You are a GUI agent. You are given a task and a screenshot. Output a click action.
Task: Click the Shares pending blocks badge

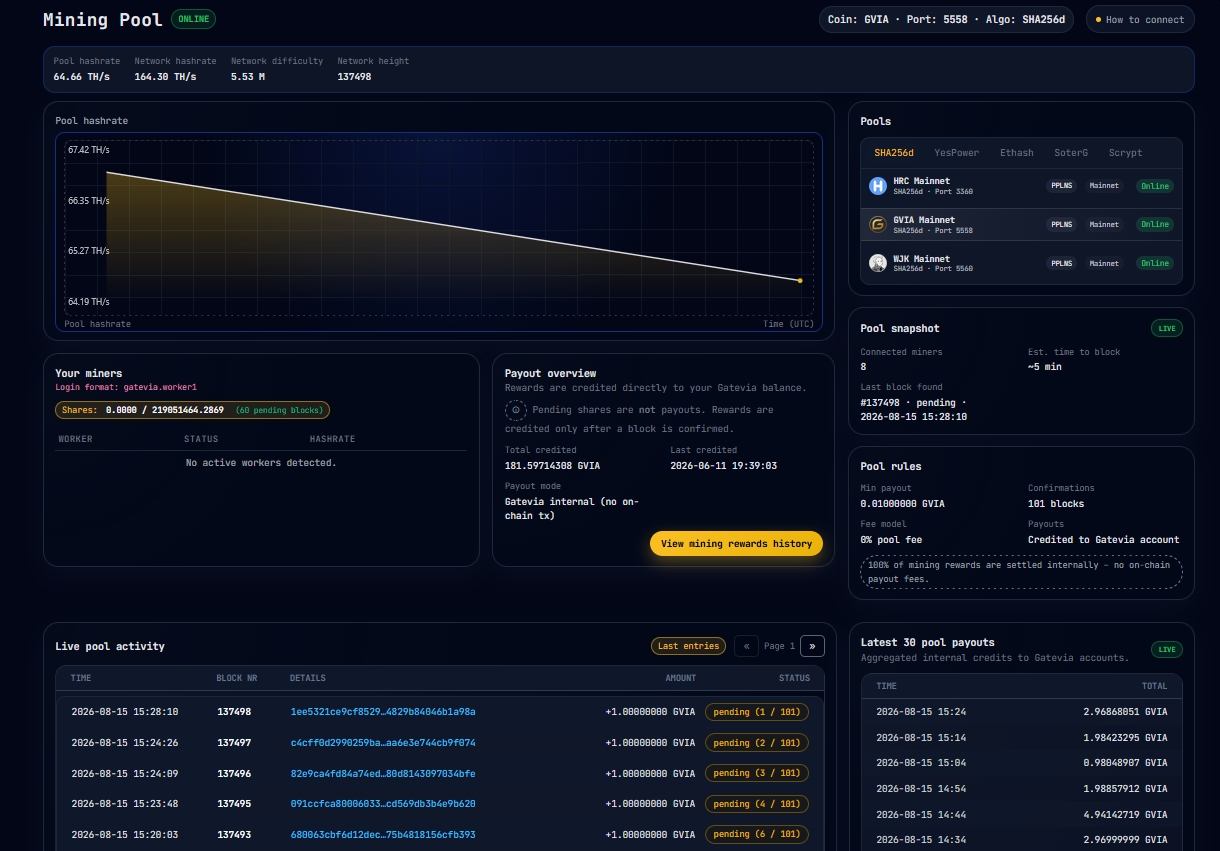(192, 410)
